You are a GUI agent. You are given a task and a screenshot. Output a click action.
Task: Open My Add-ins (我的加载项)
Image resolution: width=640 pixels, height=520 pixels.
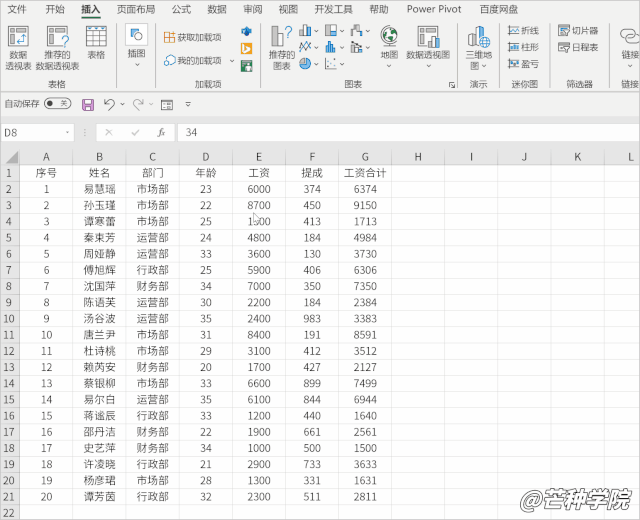coord(192,60)
